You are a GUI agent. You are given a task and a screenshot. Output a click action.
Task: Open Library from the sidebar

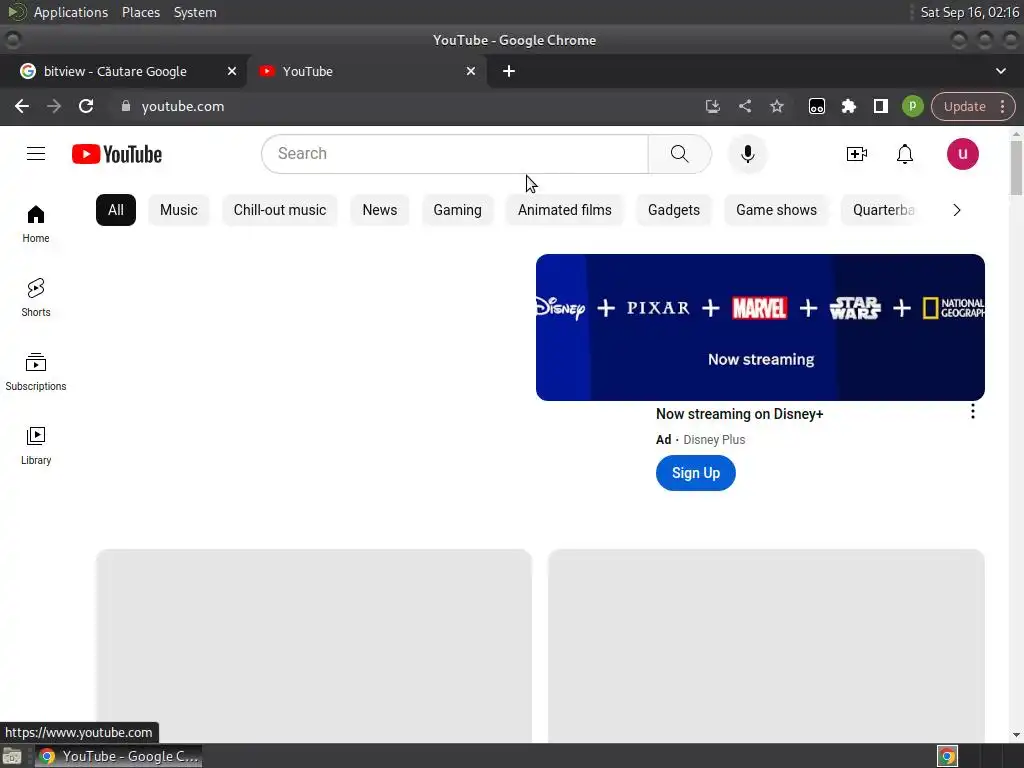point(36,446)
